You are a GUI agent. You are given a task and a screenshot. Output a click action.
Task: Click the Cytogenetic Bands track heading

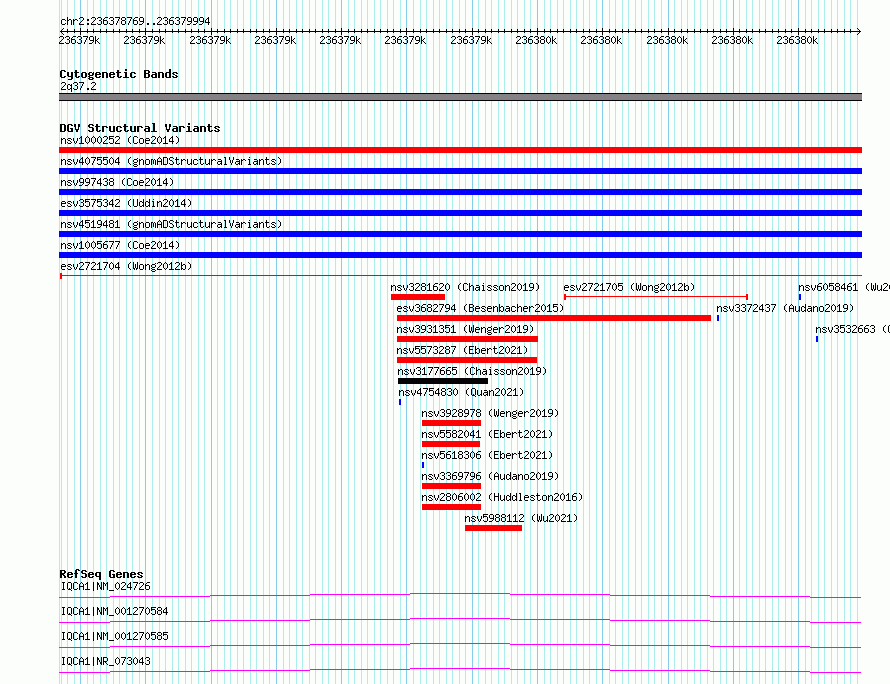point(119,74)
